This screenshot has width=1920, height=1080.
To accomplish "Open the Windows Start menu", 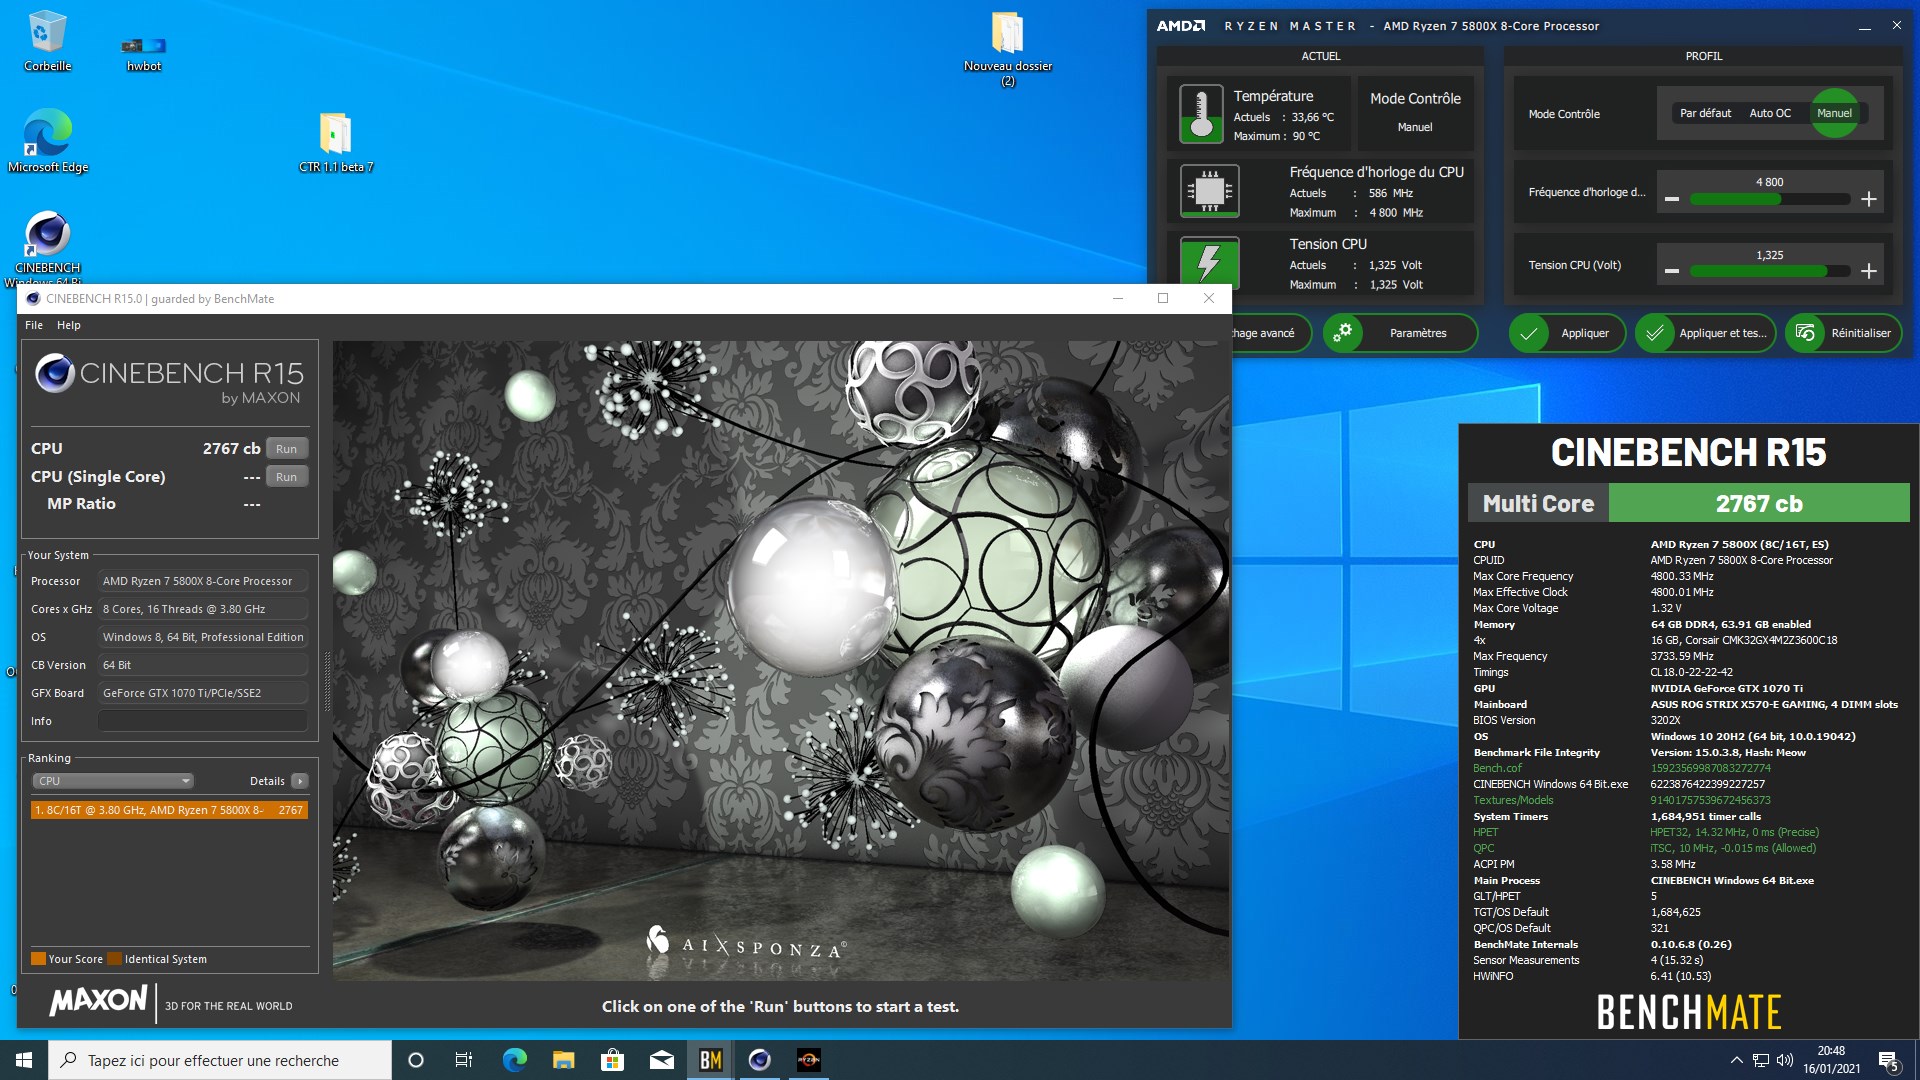I will click(24, 1060).
